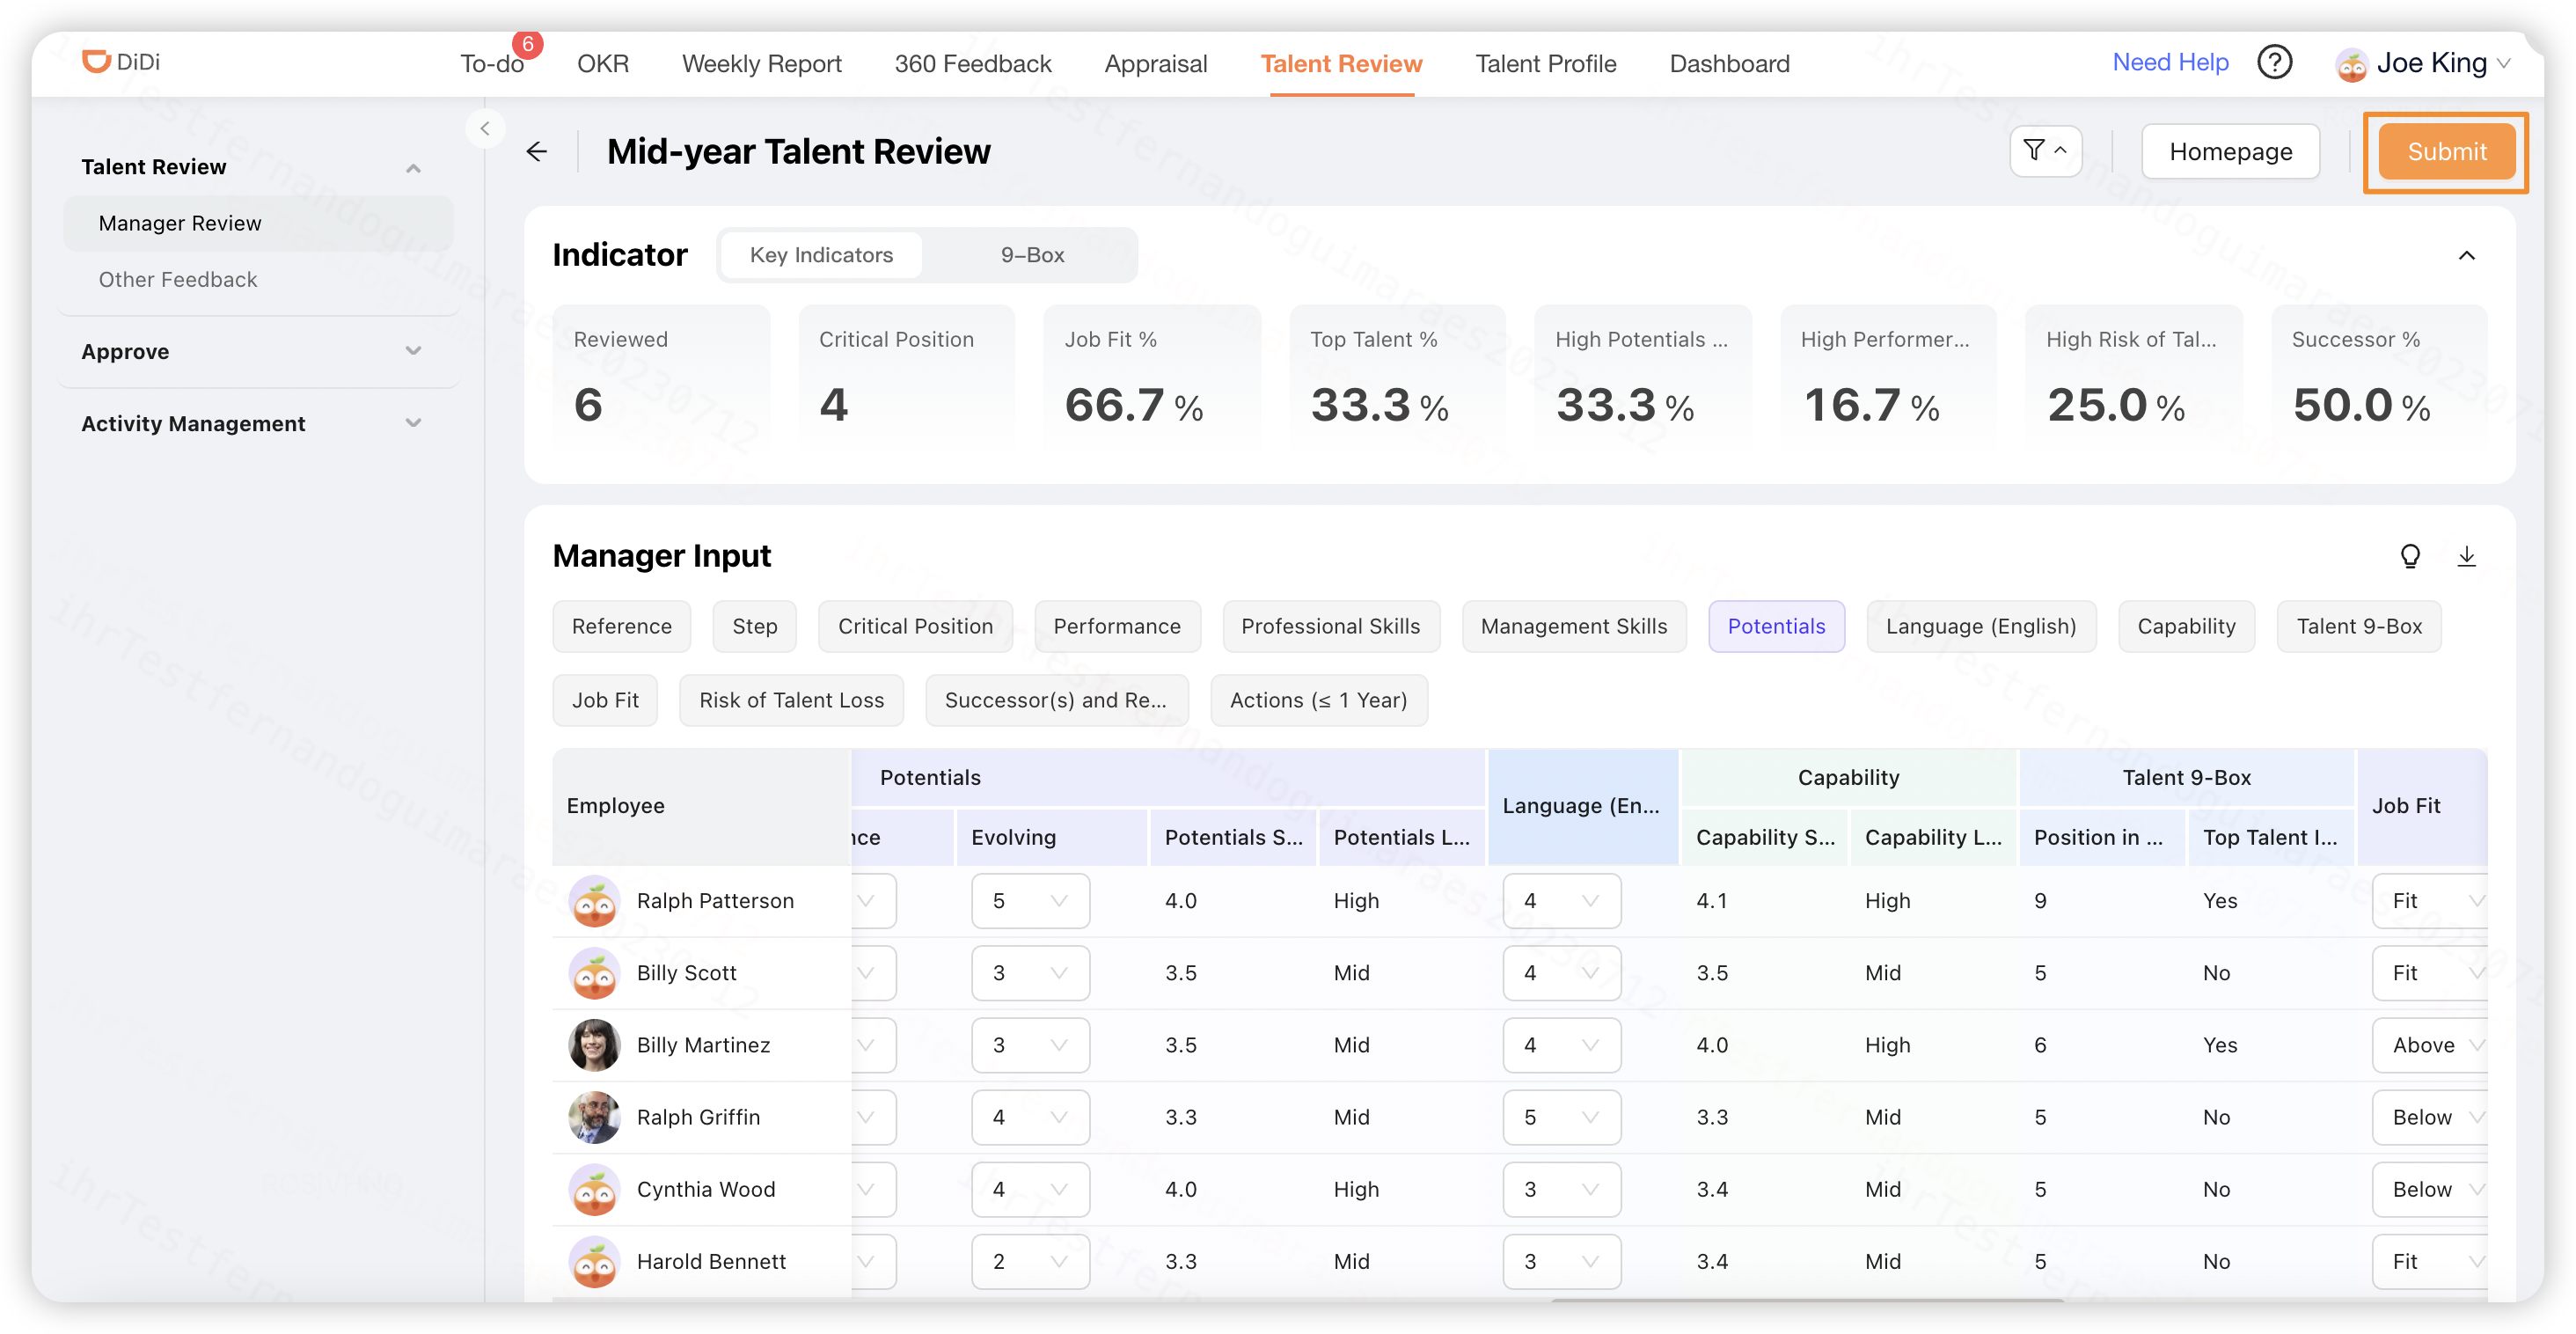Toggle the Successor(s) and Re... chip
The height and width of the screenshot is (1334, 2576).
(x=1056, y=700)
